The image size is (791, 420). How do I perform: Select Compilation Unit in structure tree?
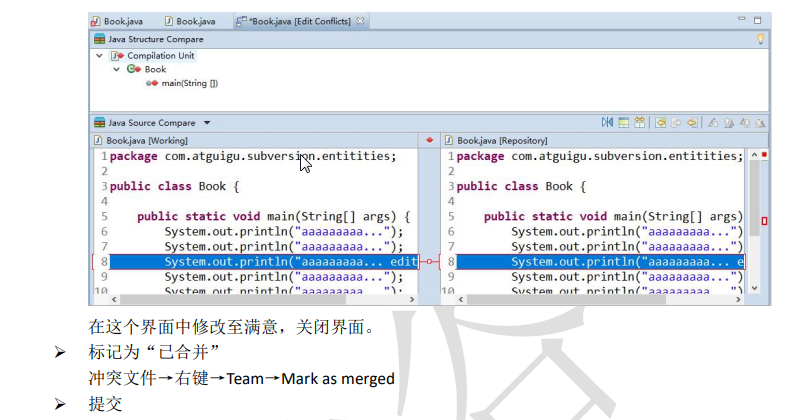point(160,55)
